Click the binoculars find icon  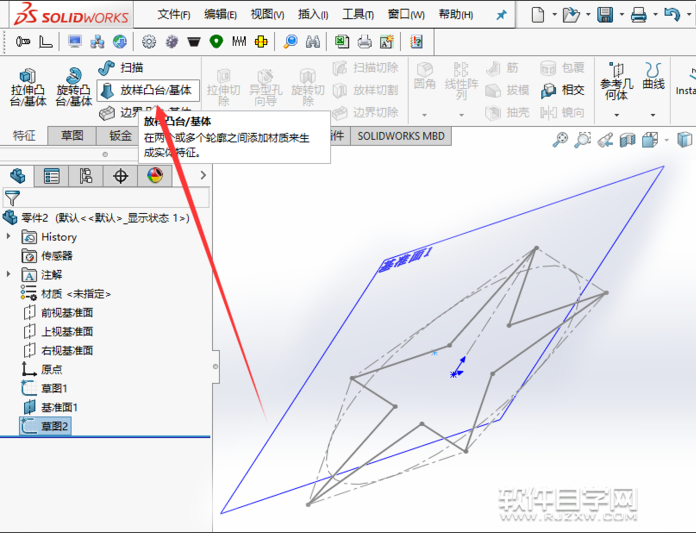pyautogui.click(x=313, y=42)
